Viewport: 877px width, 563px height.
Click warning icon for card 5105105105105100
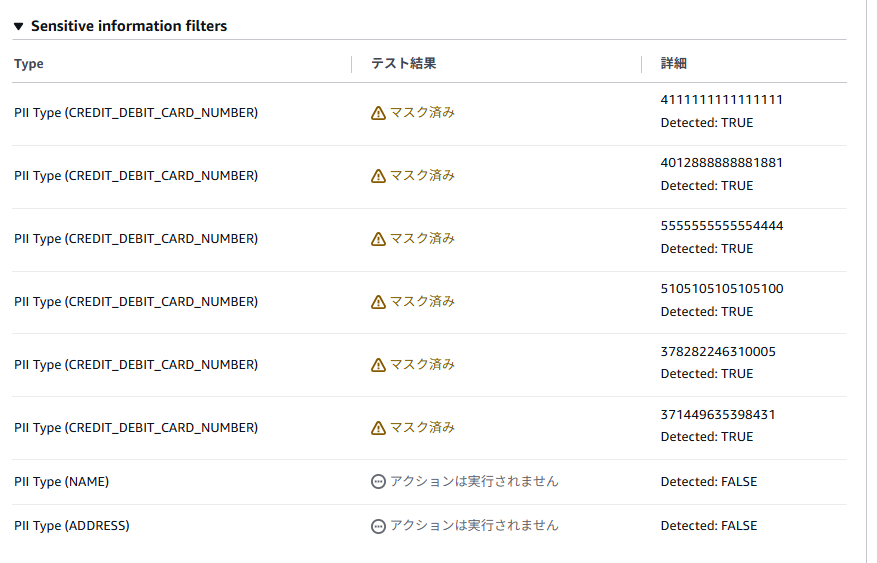378,302
